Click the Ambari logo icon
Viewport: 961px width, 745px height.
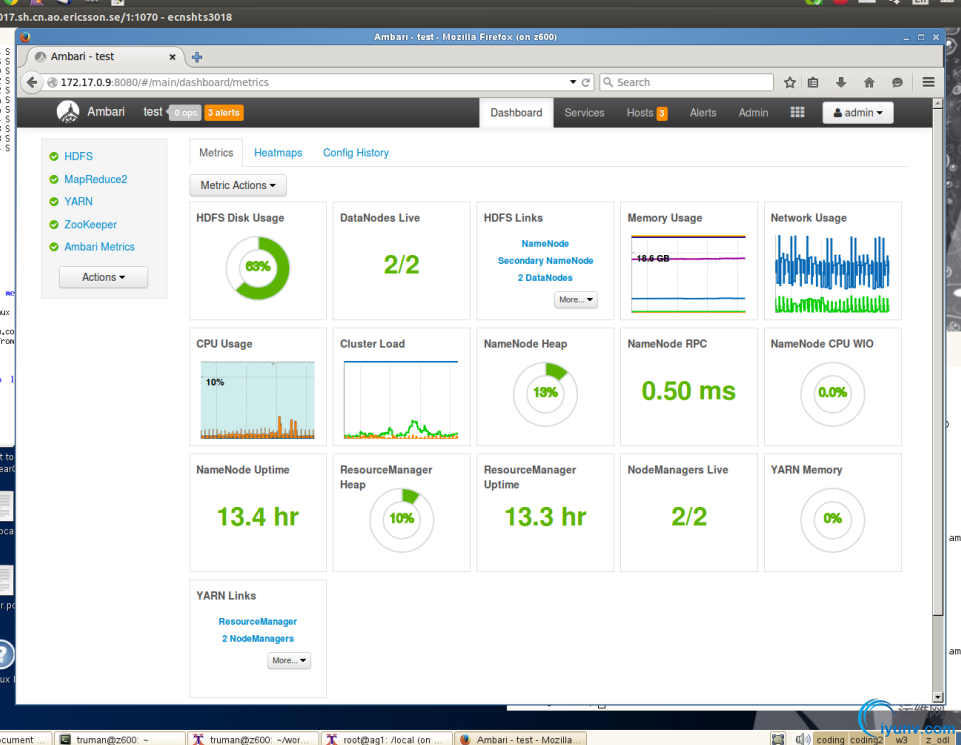pos(68,112)
